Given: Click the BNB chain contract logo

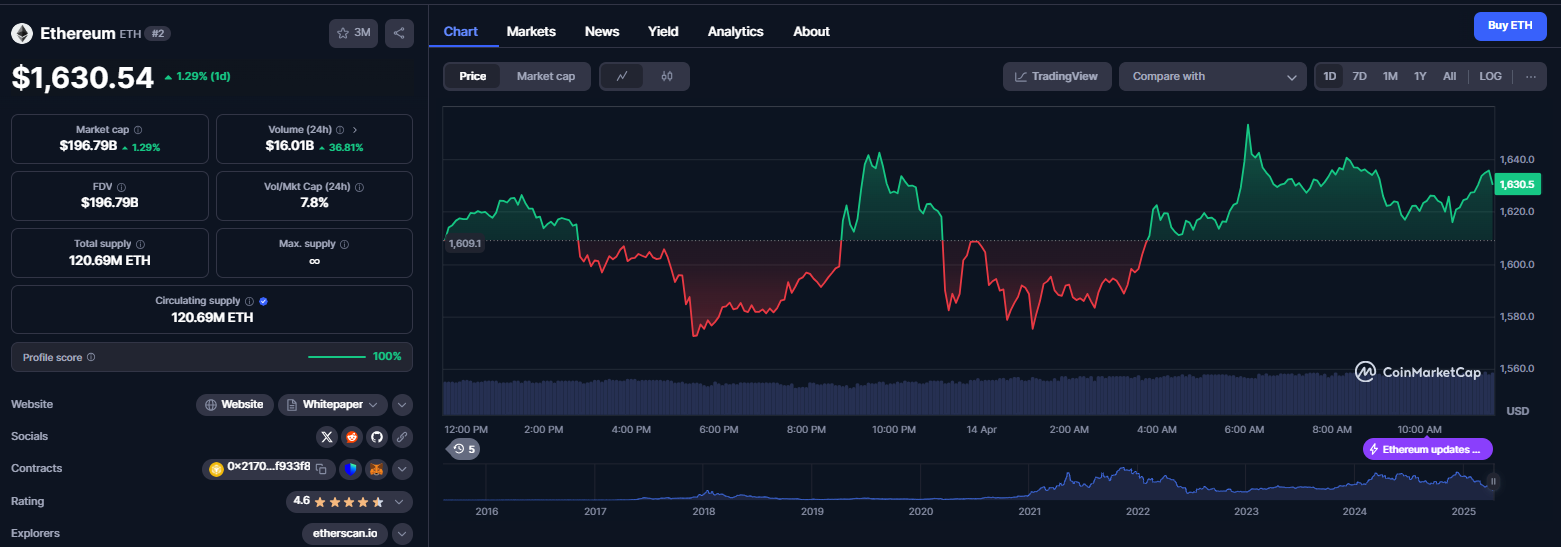Looking at the screenshot, I should pyautogui.click(x=216, y=468).
